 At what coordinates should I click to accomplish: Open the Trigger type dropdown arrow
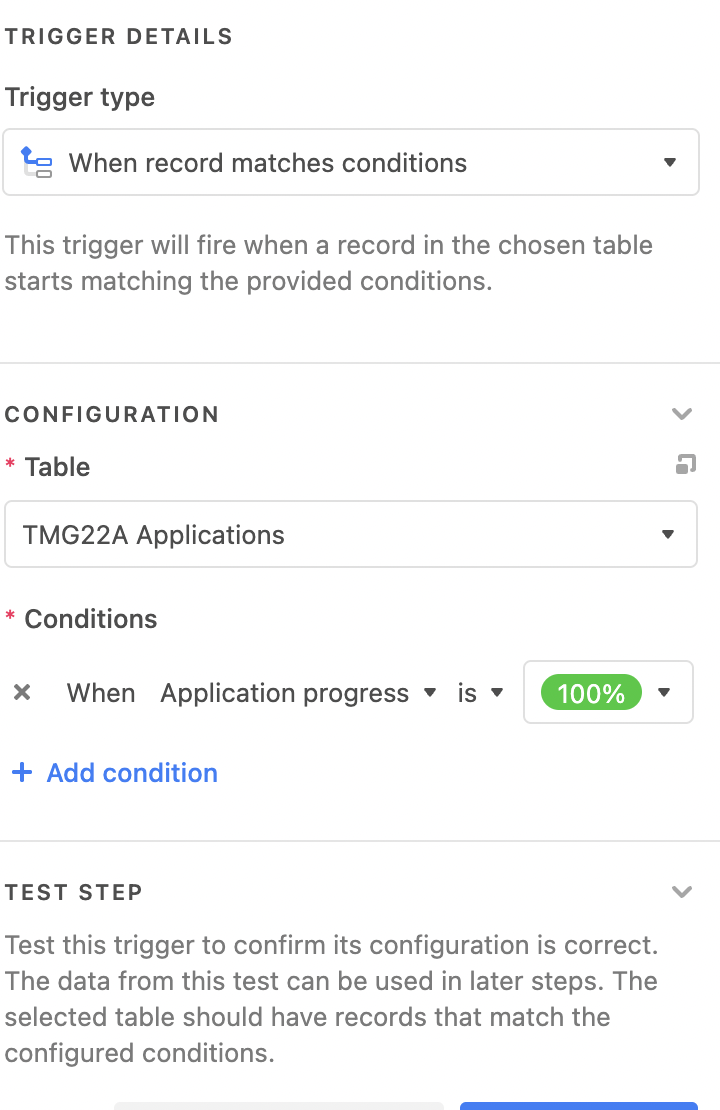coord(669,162)
